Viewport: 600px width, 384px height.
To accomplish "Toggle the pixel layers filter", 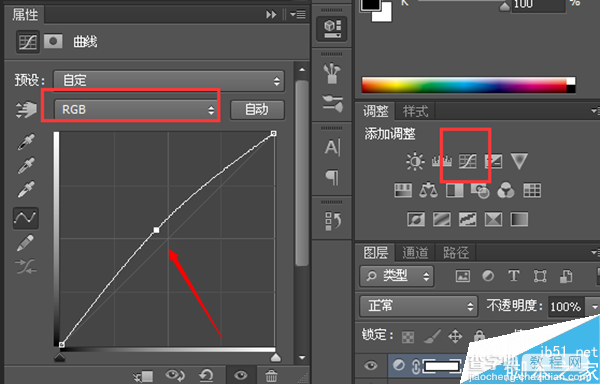I will point(463,276).
